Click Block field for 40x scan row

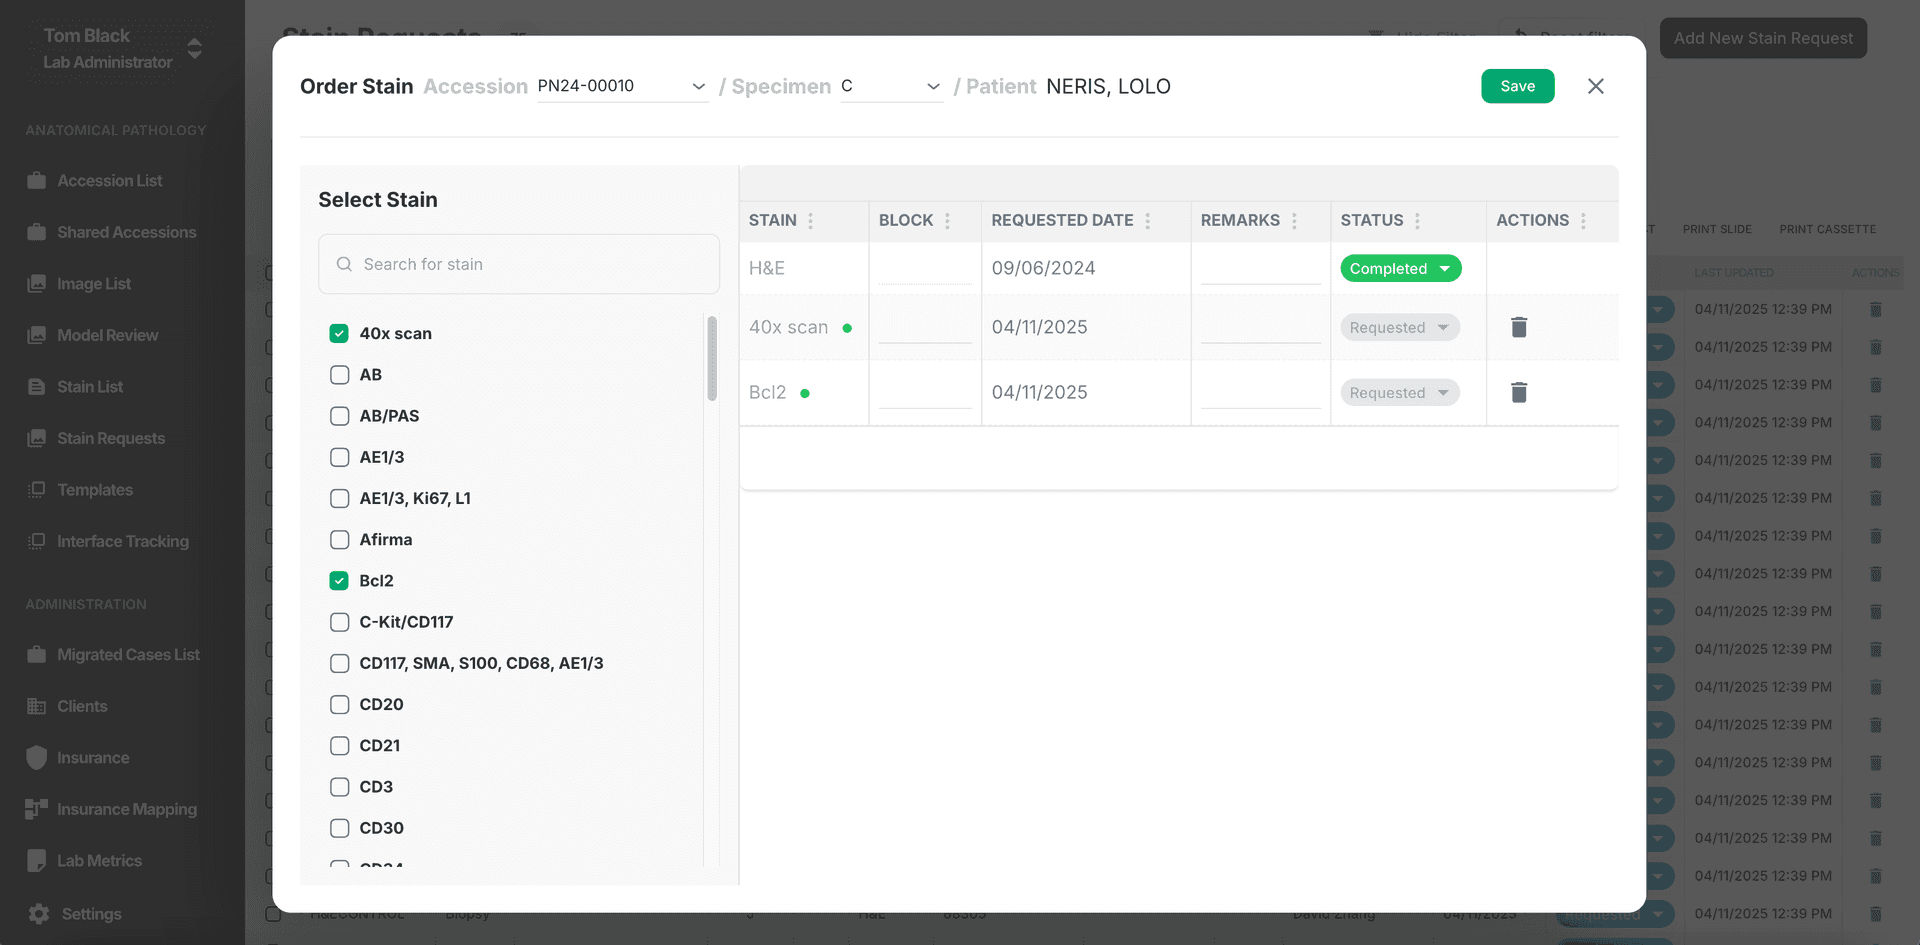pos(924,328)
